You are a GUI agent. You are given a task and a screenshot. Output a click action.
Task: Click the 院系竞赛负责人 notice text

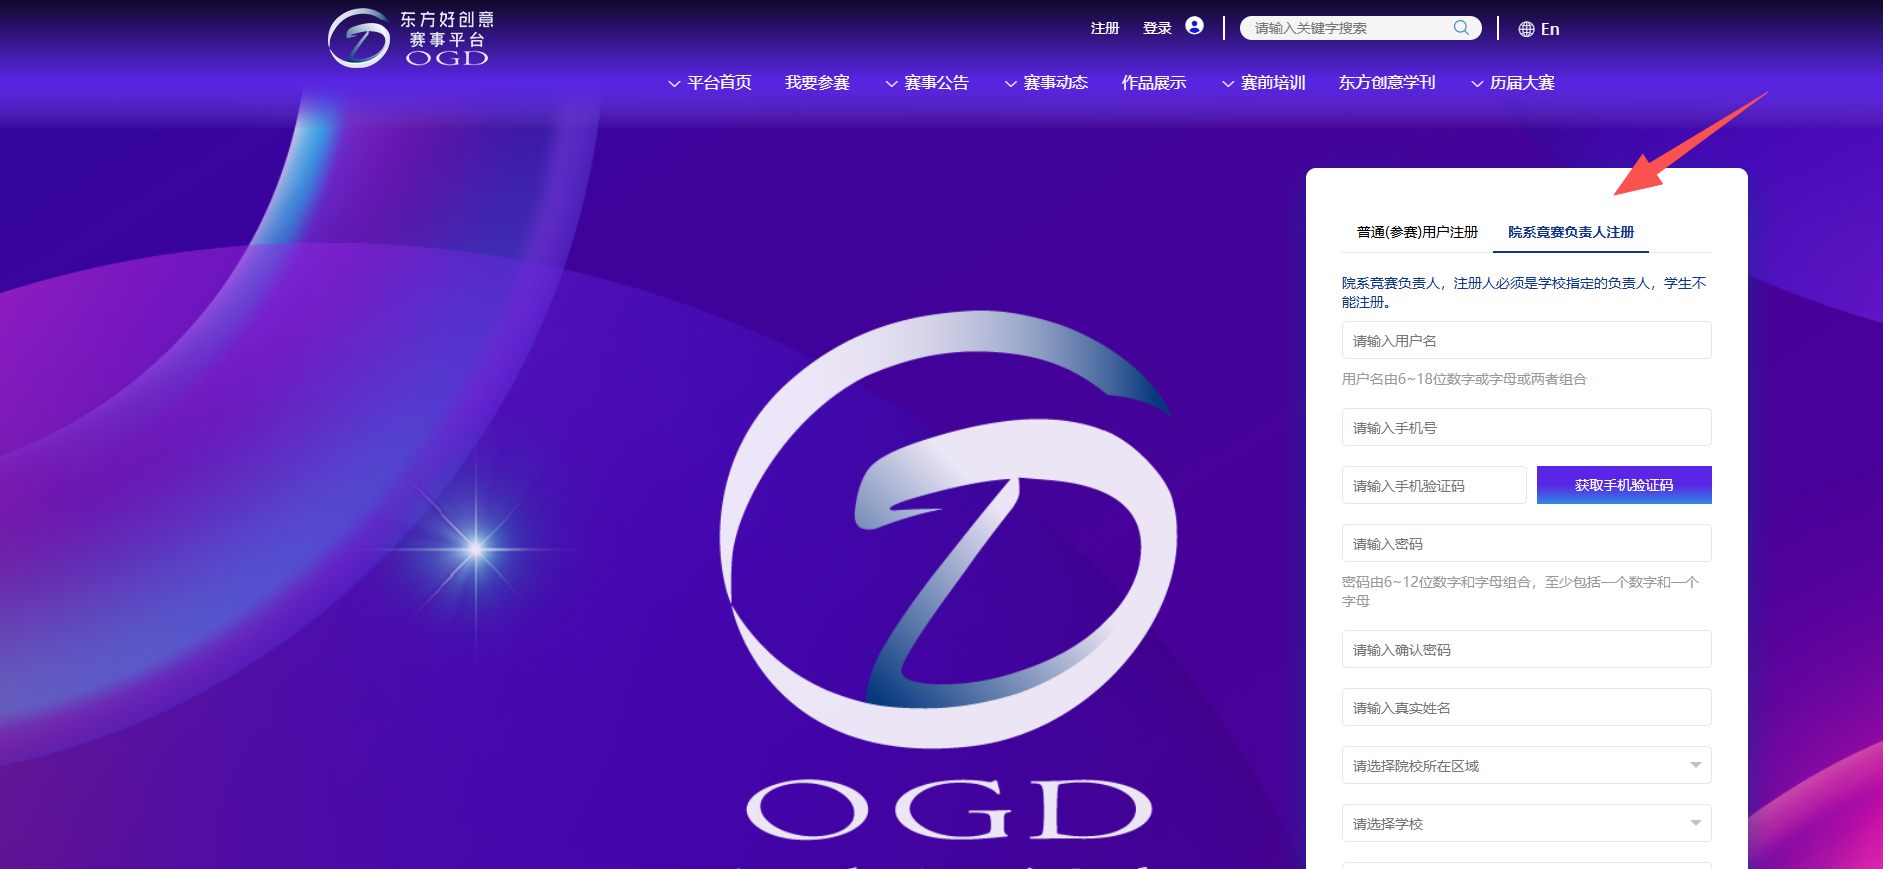pyautogui.click(x=1524, y=292)
